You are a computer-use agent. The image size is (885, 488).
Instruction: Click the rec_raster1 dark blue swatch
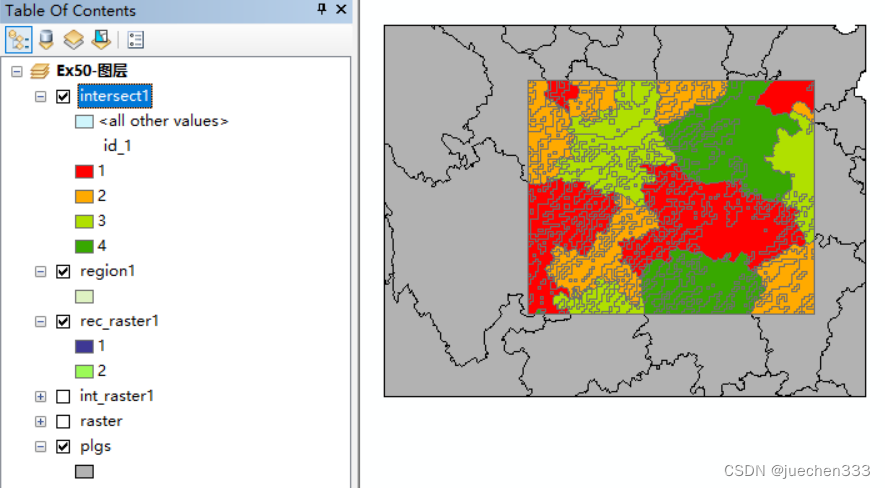point(84,346)
